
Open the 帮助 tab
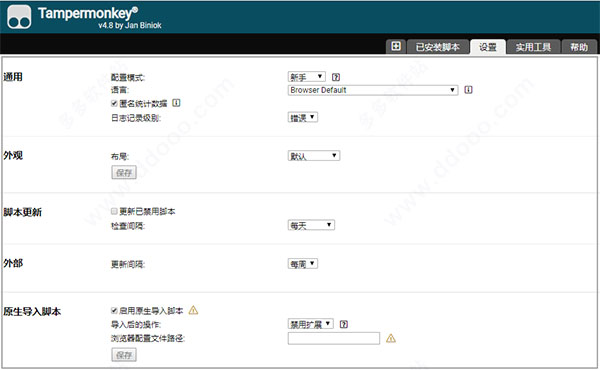[x=579, y=47]
